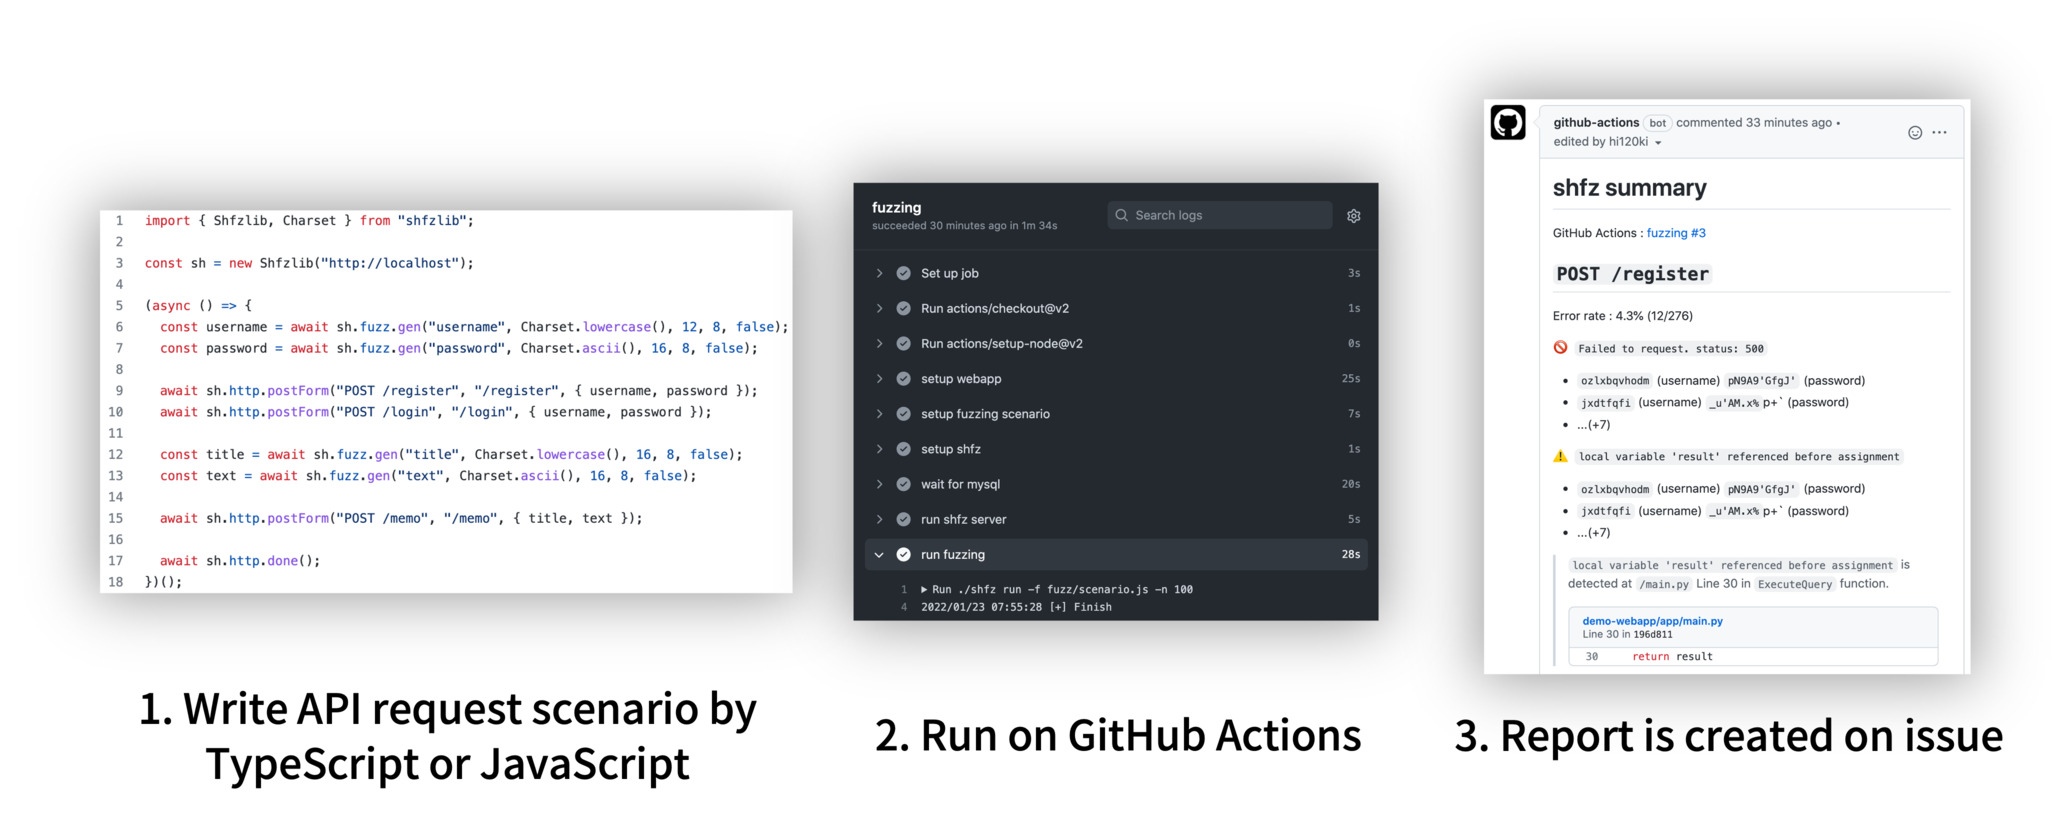Expand the Set up job step
This screenshot has width=2069, height=814.
coord(879,273)
